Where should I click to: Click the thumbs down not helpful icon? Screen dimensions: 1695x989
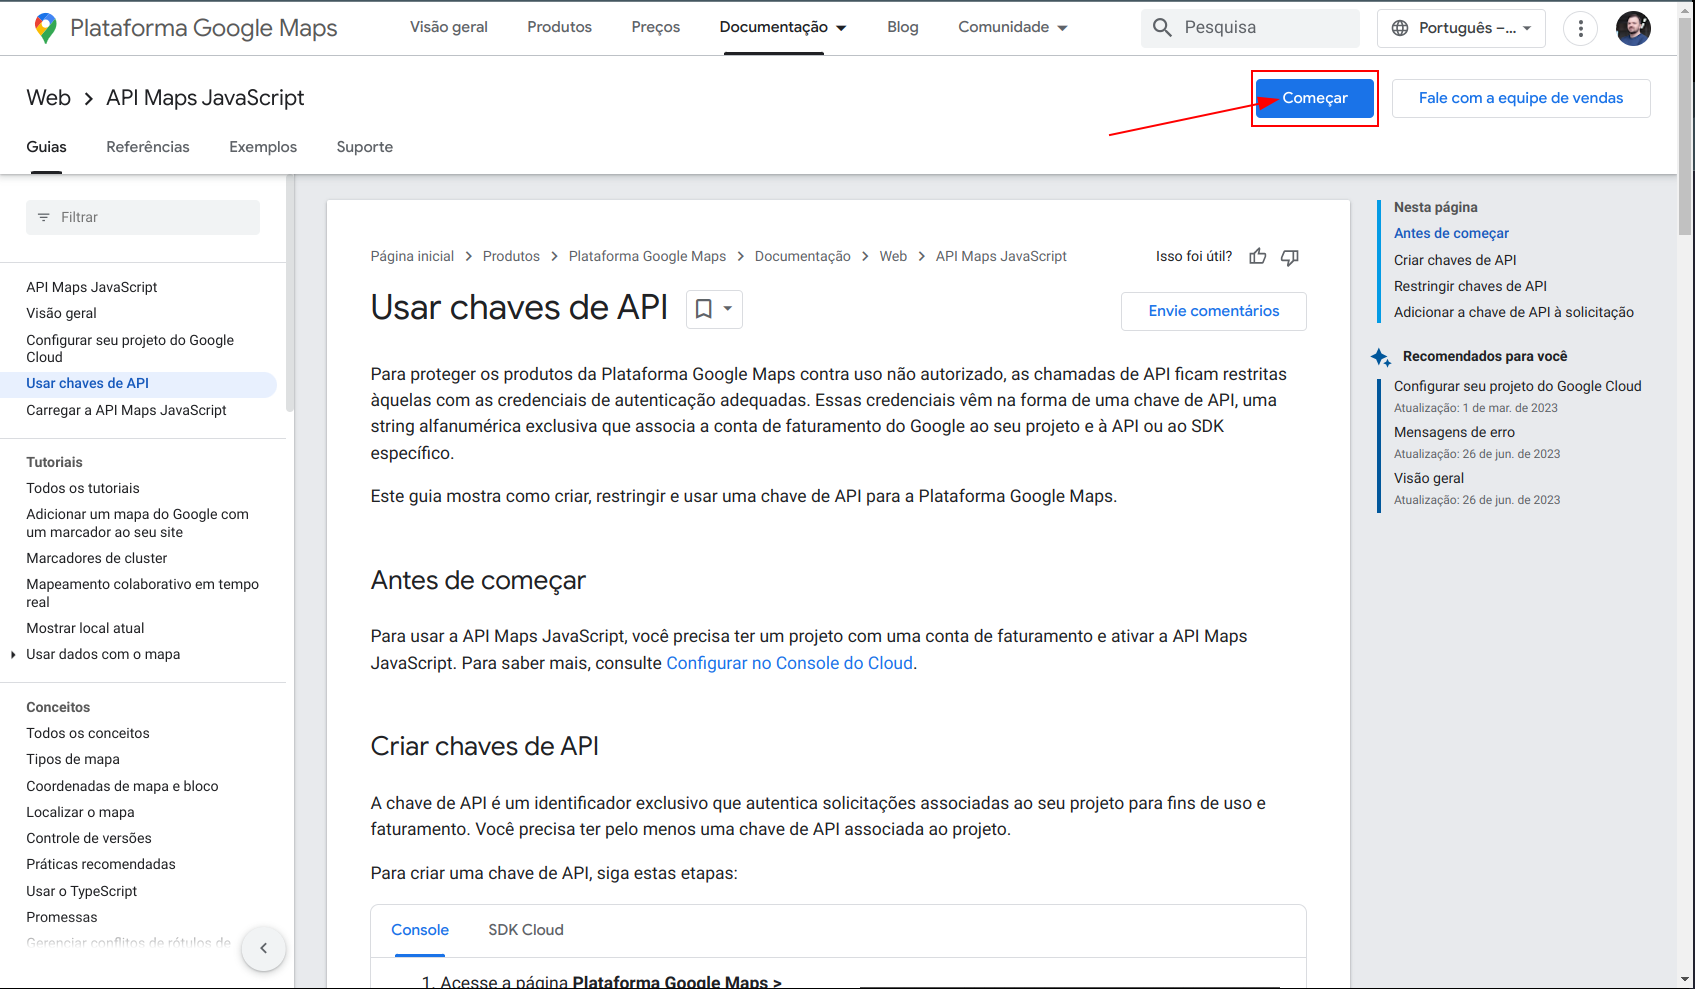[x=1290, y=257]
